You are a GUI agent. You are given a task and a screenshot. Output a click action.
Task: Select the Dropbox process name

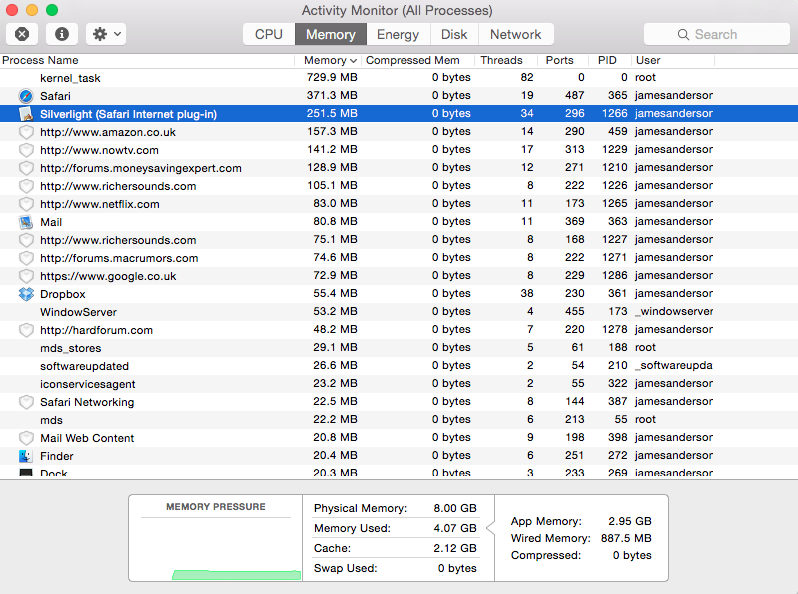tap(63, 294)
